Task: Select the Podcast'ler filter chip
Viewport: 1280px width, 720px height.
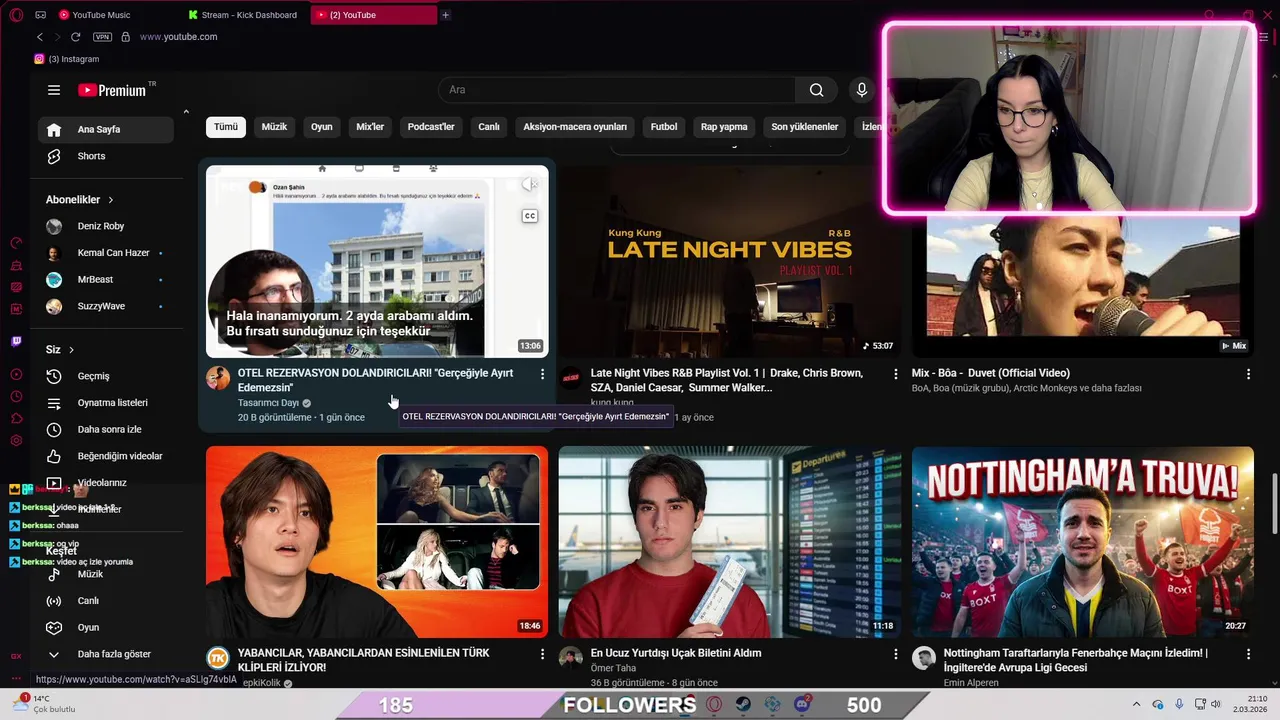Action: click(431, 127)
